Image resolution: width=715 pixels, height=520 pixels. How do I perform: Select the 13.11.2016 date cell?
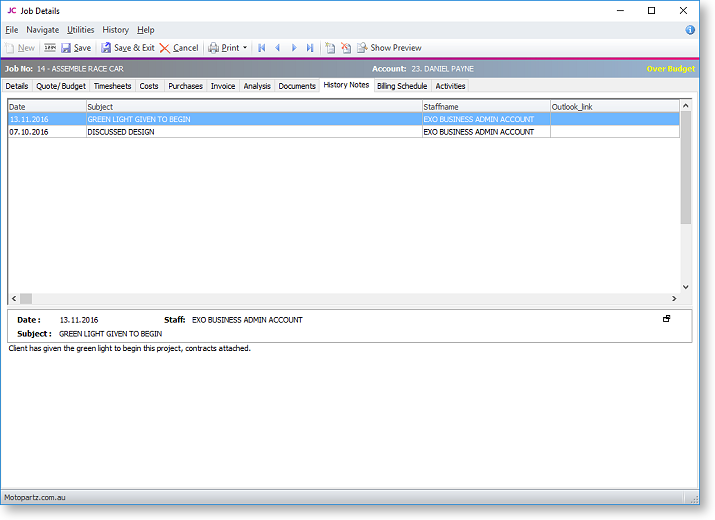(47, 119)
